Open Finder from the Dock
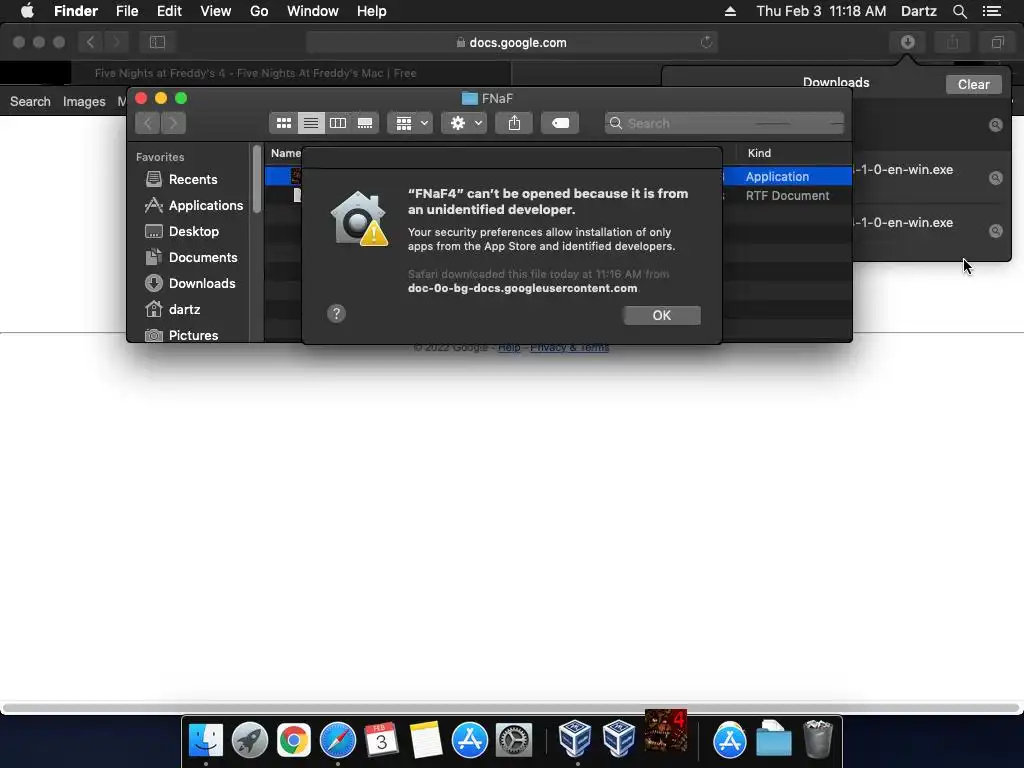 tap(206, 740)
